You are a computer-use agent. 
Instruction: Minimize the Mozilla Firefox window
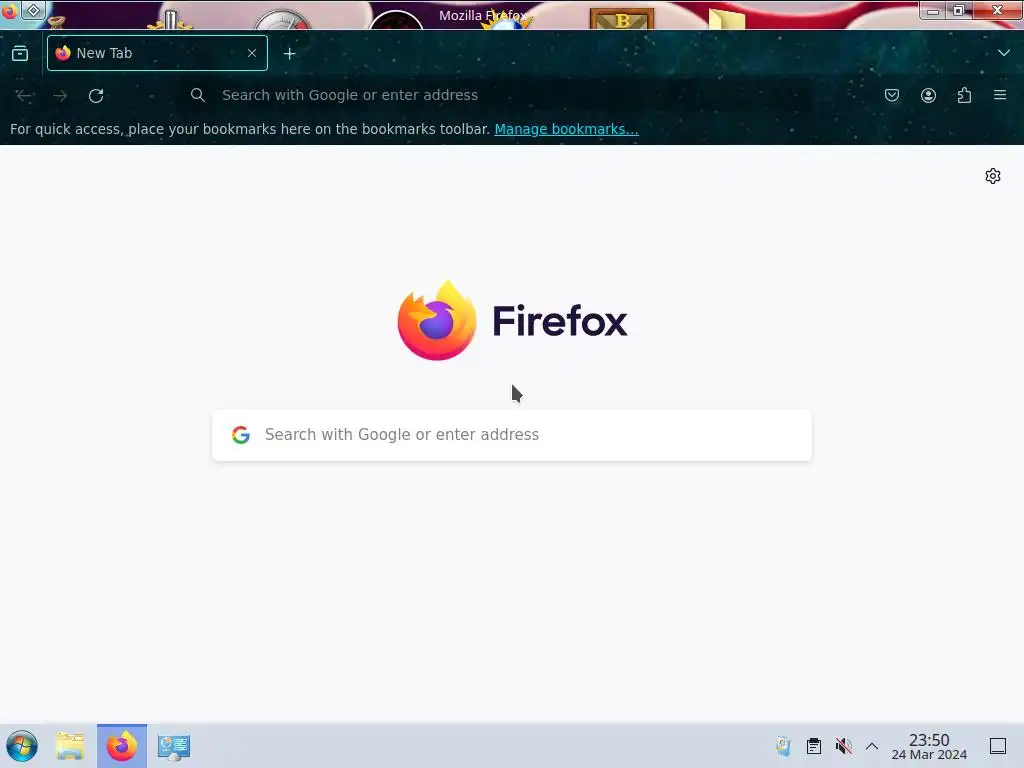tap(933, 10)
